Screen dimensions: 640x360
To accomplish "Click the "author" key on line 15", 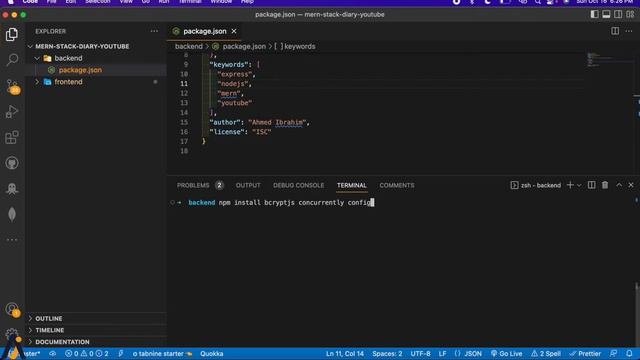I will click(x=224, y=122).
